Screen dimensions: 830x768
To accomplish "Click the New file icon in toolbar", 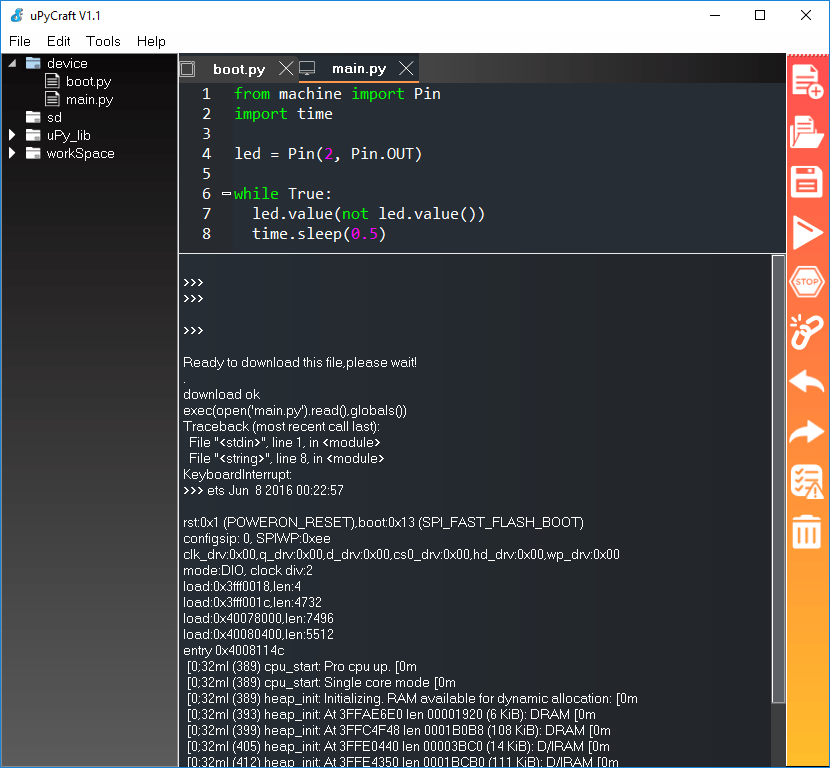I will tap(806, 81).
